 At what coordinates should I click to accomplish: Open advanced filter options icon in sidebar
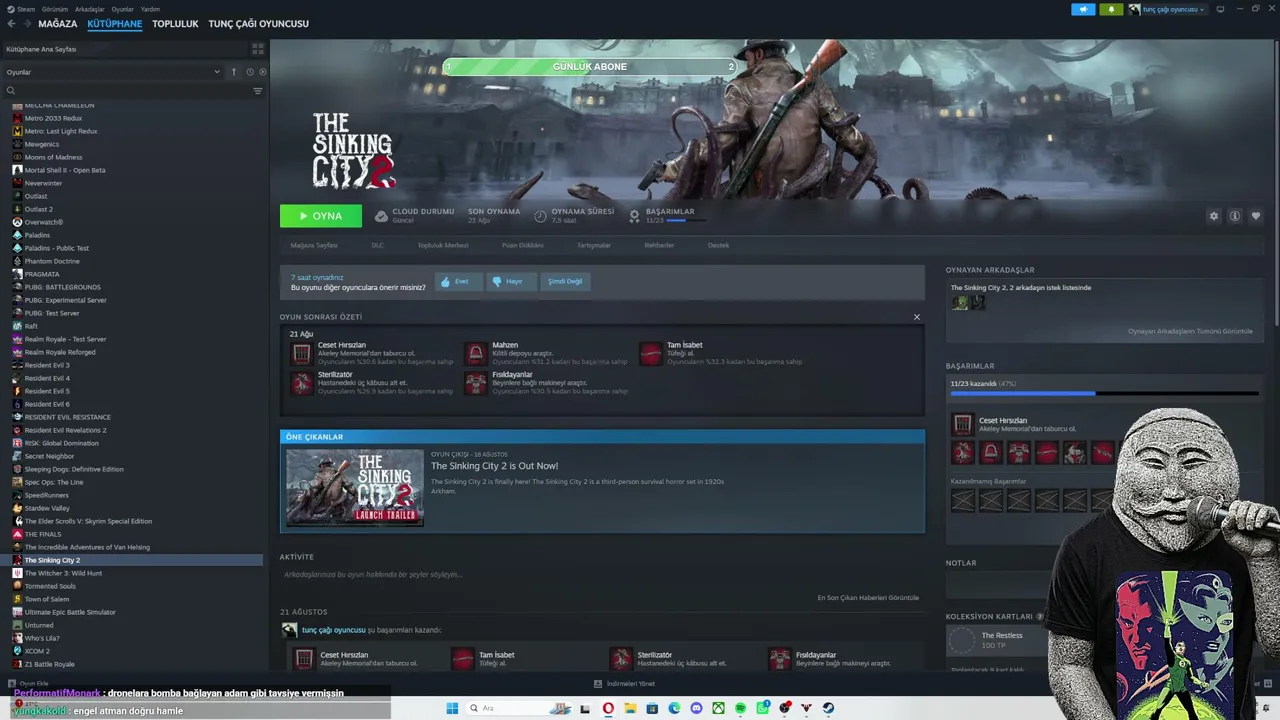[x=258, y=91]
